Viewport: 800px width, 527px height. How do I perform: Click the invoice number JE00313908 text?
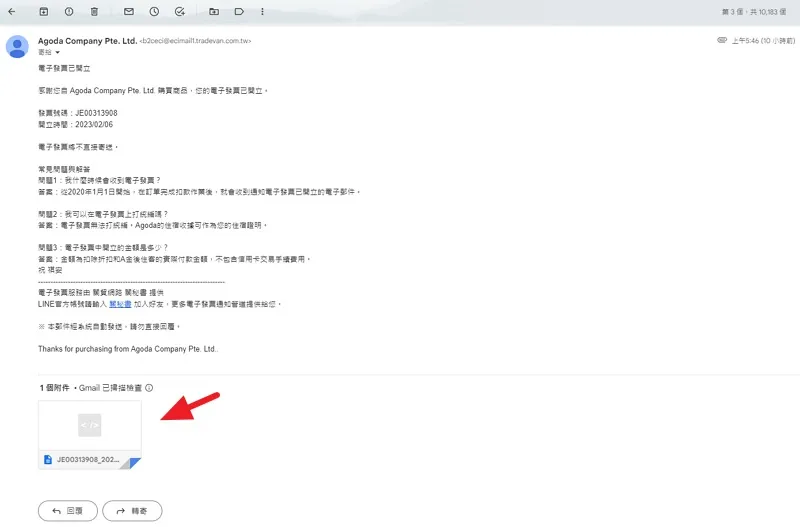96,113
